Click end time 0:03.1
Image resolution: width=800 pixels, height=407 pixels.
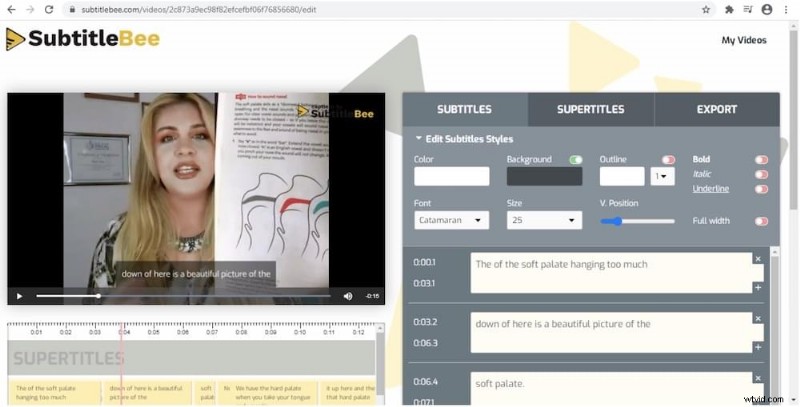click(424, 283)
